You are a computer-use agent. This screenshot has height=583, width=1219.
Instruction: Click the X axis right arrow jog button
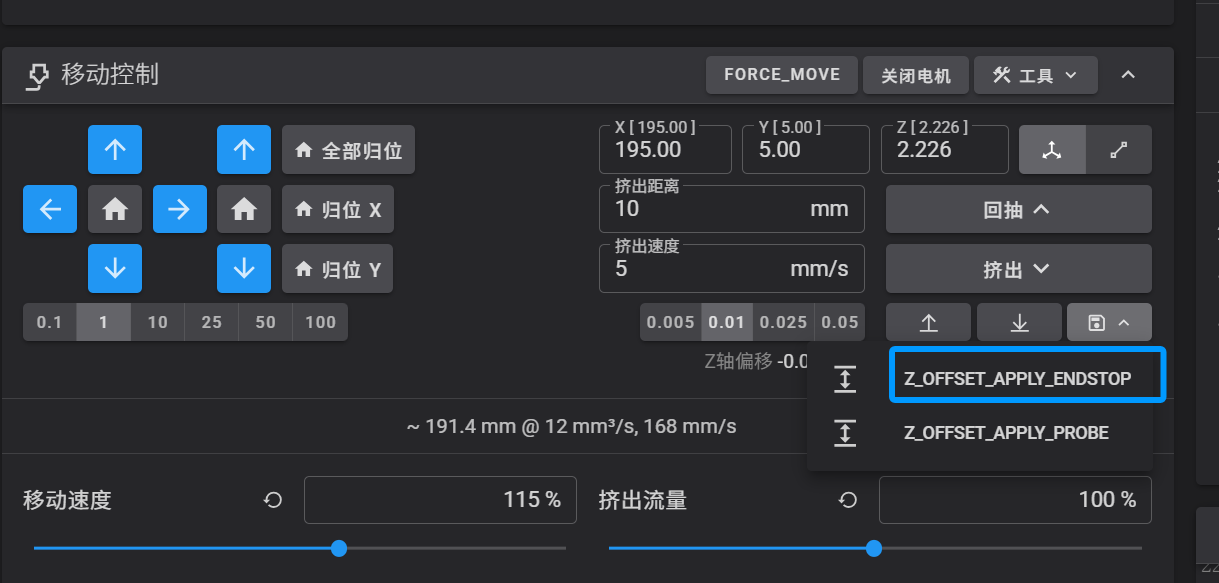point(179,209)
